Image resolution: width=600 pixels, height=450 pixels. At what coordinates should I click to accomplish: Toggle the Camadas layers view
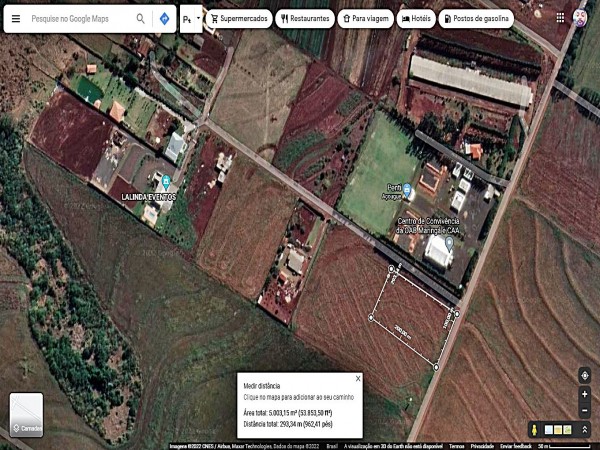pyautogui.click(x=26, y=415)
